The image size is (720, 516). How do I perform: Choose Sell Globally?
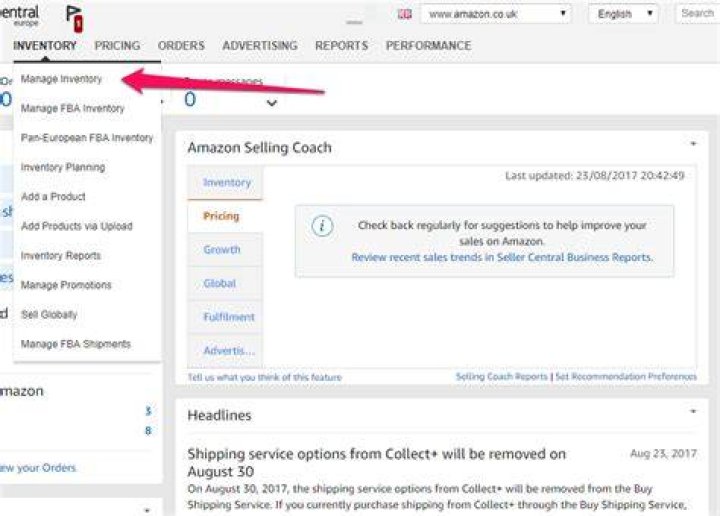click(x=49, y=314)
